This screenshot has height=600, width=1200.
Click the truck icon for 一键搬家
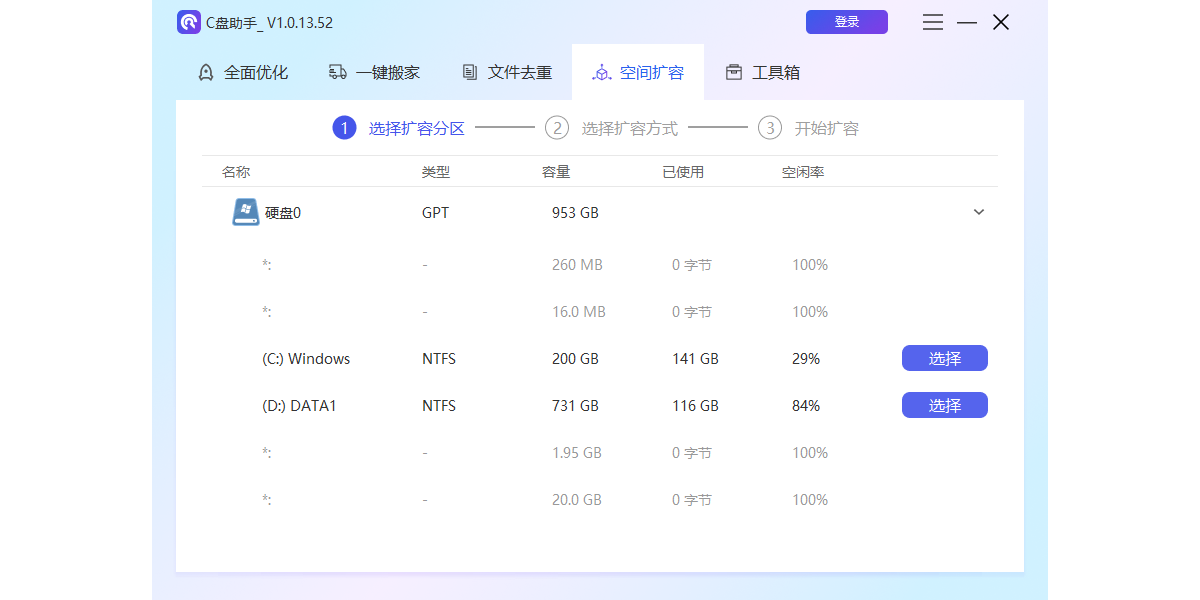(x=338, y=72)
